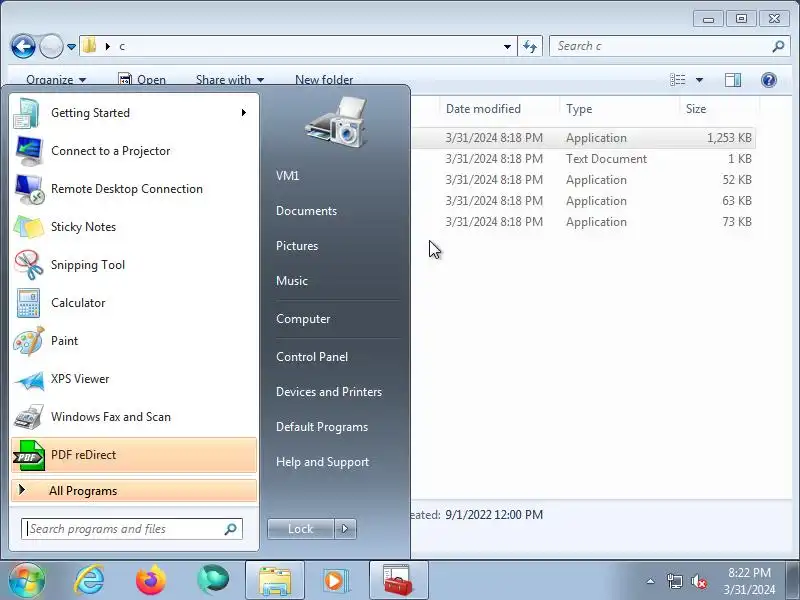Click the change view icon button

[x=678, y=80]
